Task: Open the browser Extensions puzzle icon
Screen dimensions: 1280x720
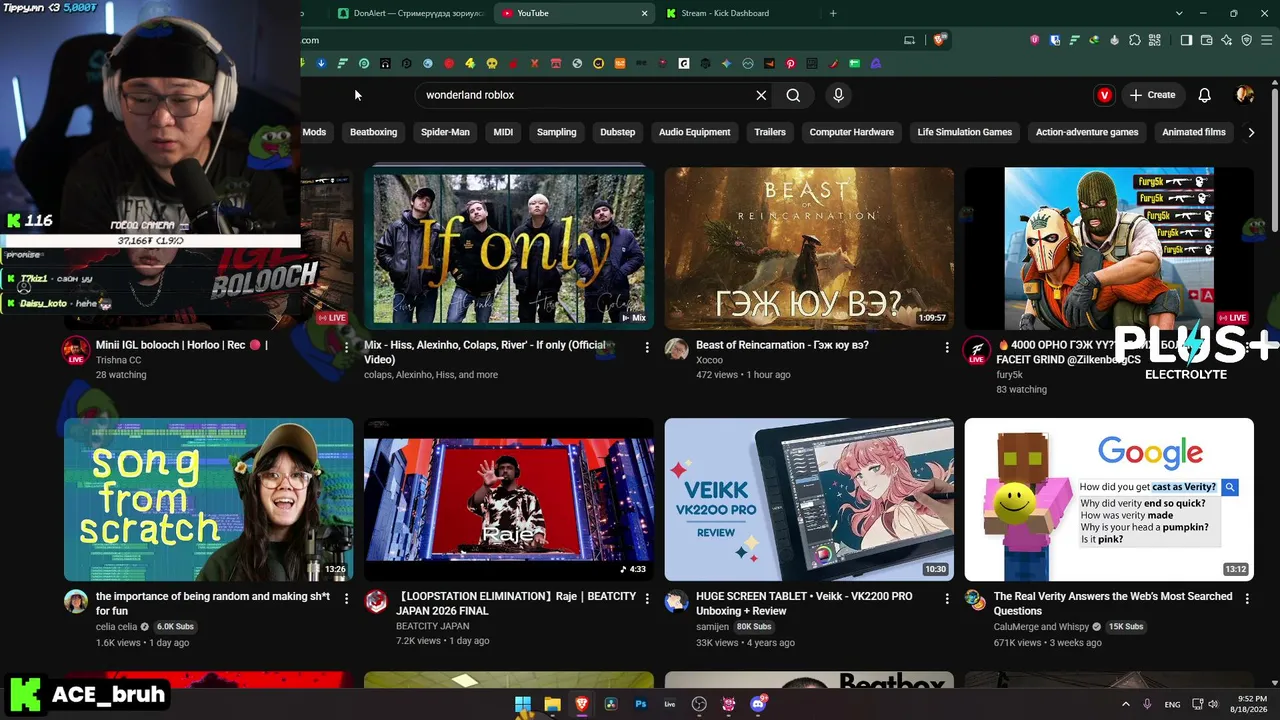Action: point(1135,40)
